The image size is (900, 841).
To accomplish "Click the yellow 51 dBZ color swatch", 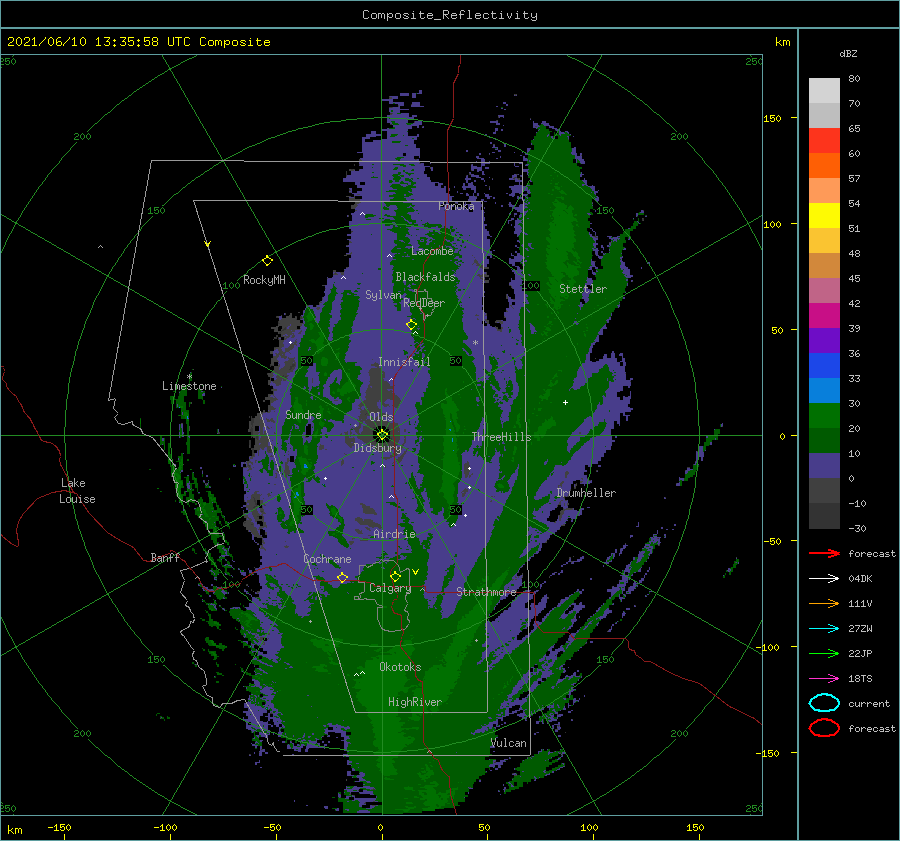I will point(824,215).
